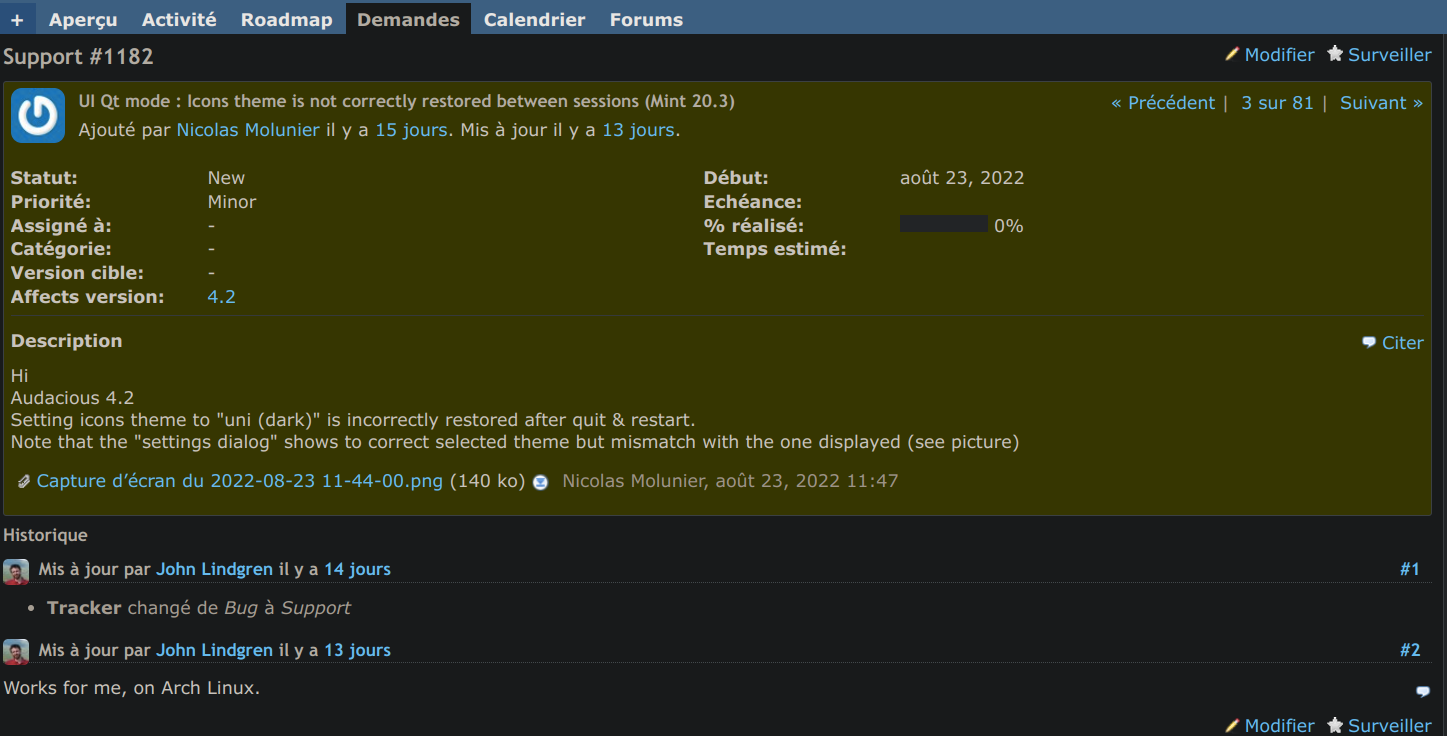Image resolution: width=1447 pixels, height=736 pixels.
Task: Click top Modifier pencil icon
Action: [1232, 55]
